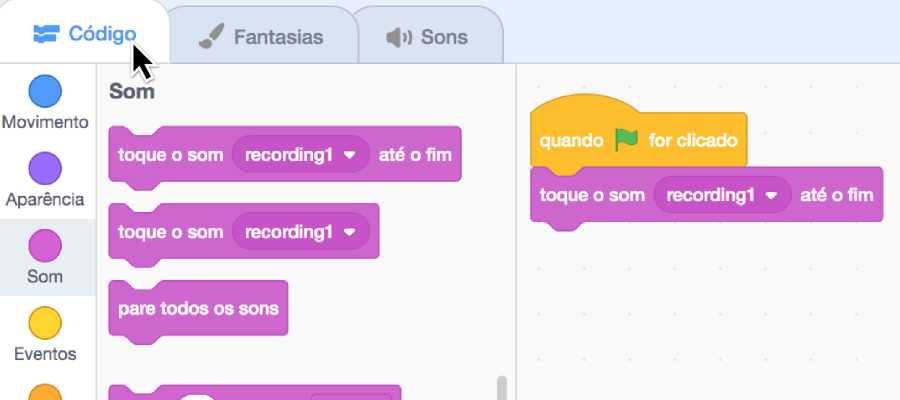The height and width of the screenshot is (400, 900).
Task: Click the speaker icon on the Sons tab
Action: [x=399, y=38]
